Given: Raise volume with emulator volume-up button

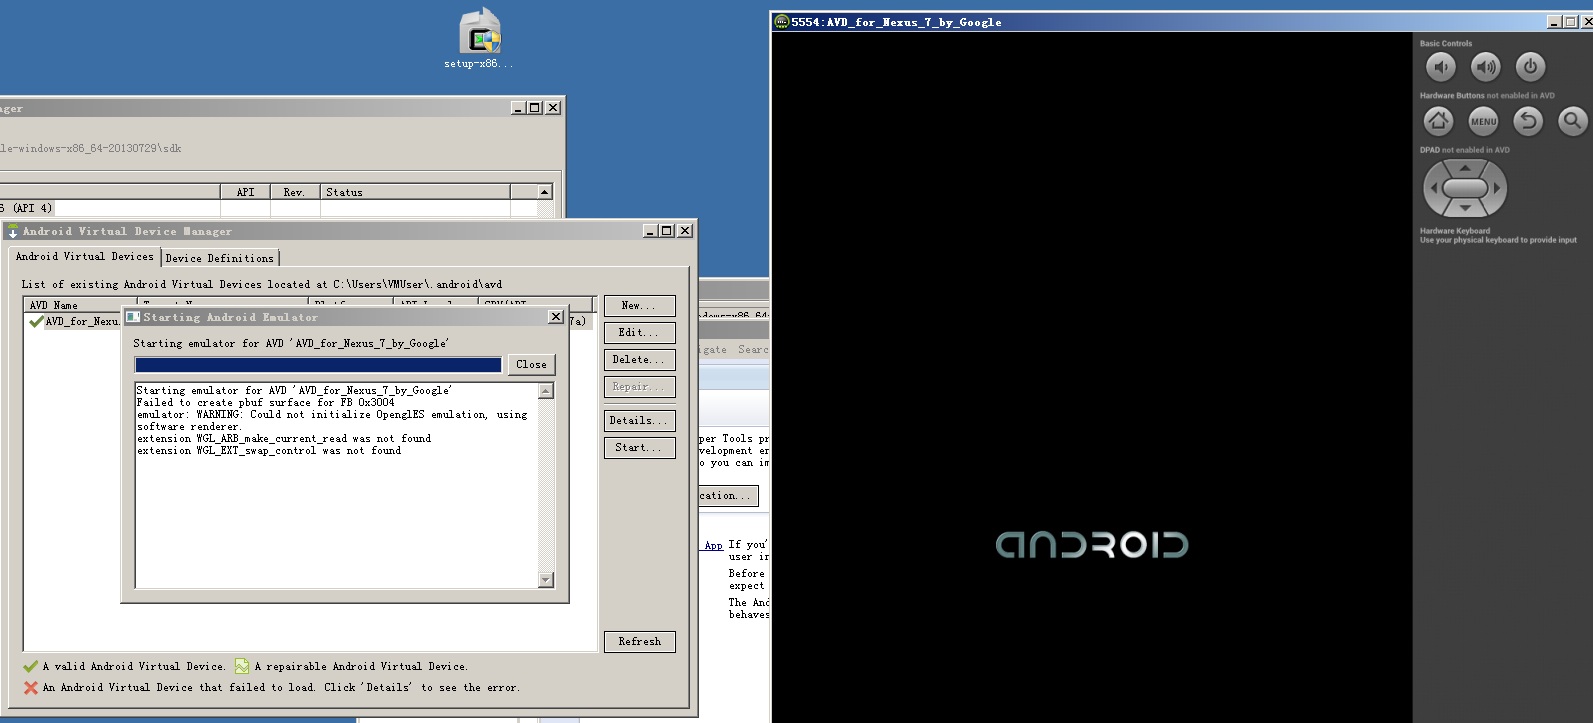Looking at the screenshot, I should [1486, 67].
